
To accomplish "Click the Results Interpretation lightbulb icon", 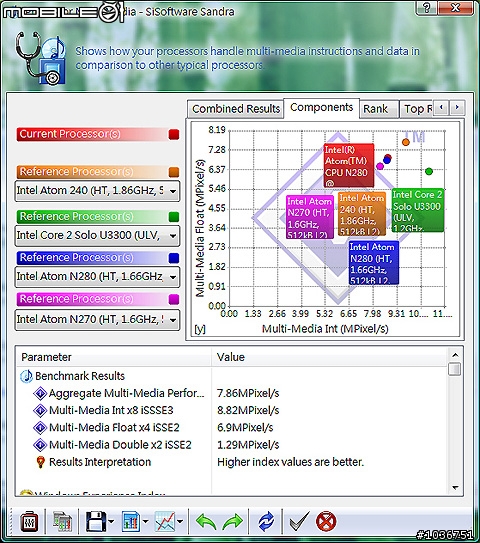I will [41, 462].
